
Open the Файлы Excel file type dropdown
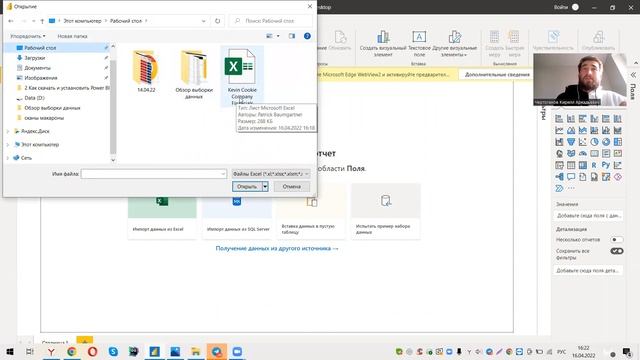pyautogui.click(x=271, y=174)
